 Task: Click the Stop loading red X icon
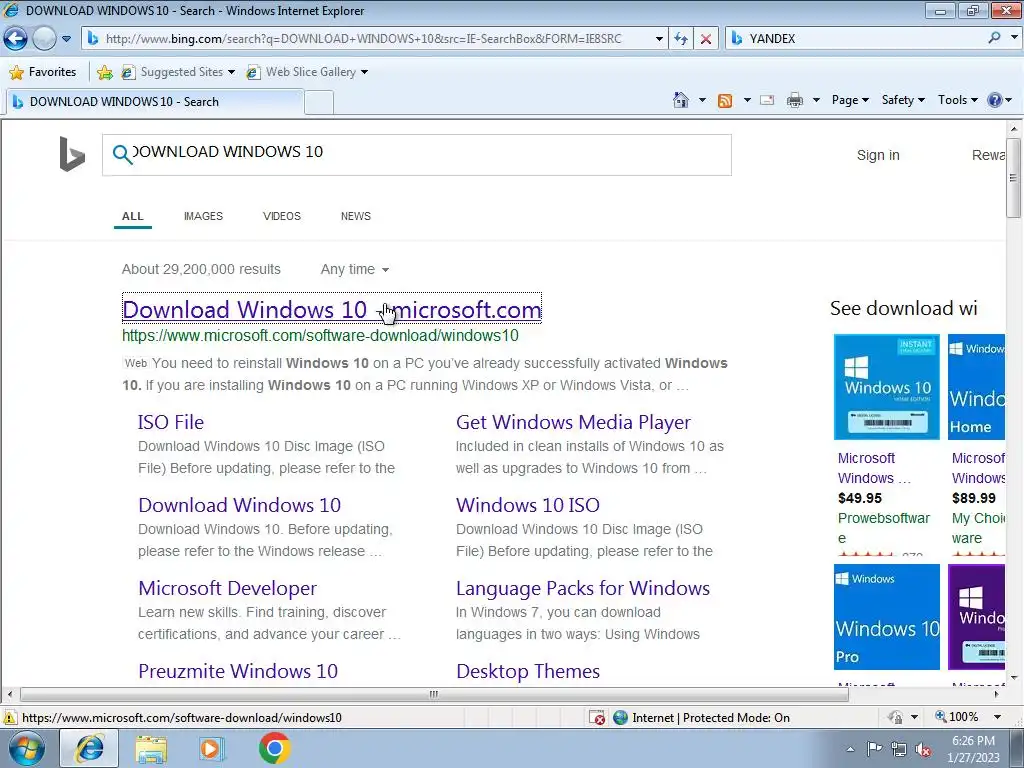point(706,39)
